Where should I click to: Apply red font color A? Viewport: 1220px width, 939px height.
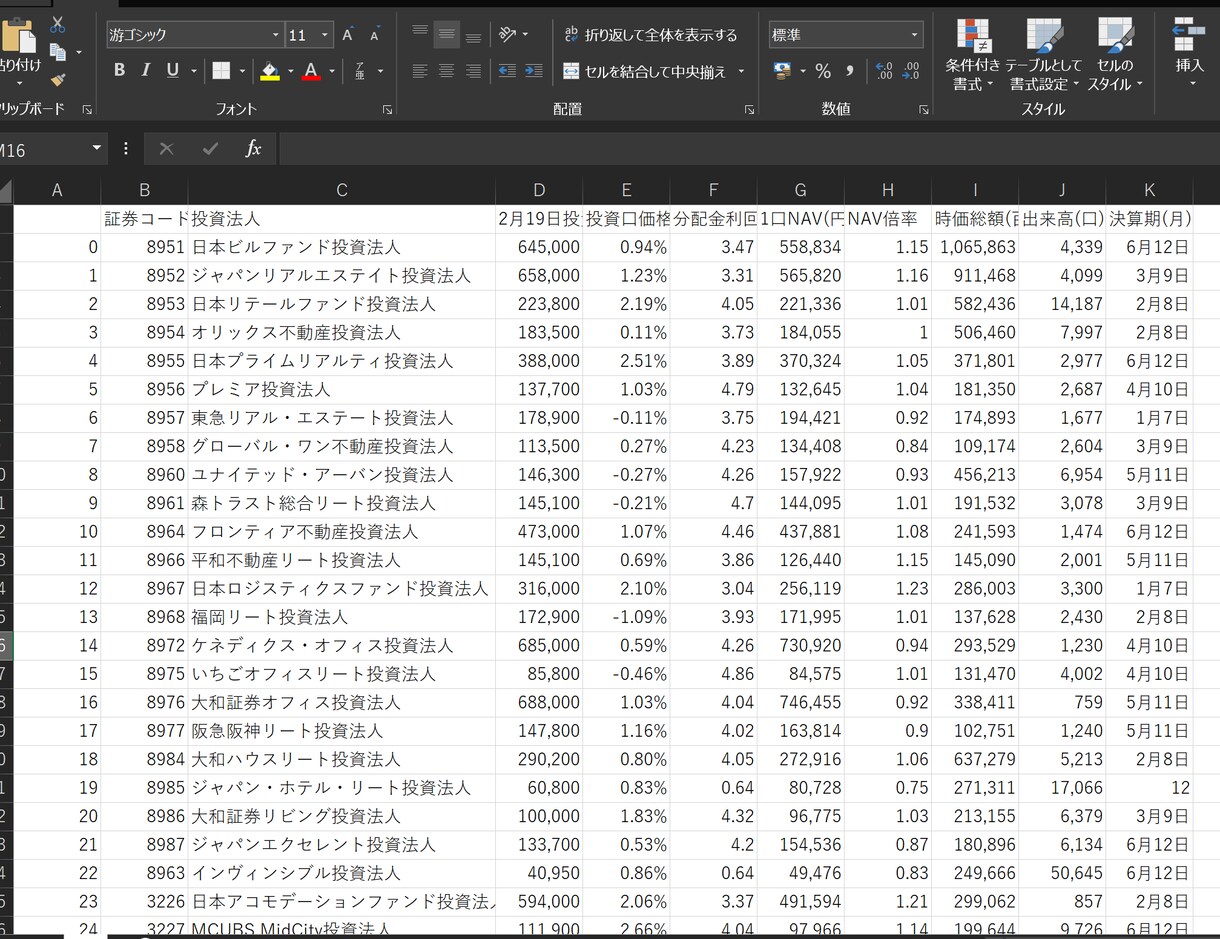pos(310,71)
